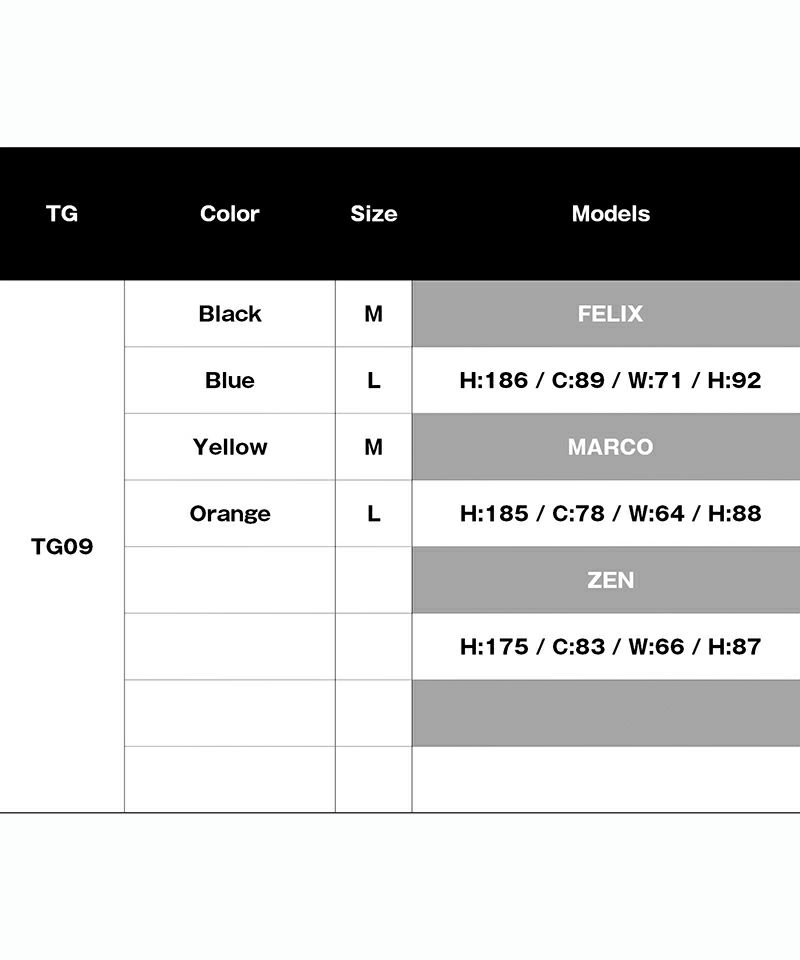
Task: Choose size L in the Orange row
Action: [x=373, y=514]
